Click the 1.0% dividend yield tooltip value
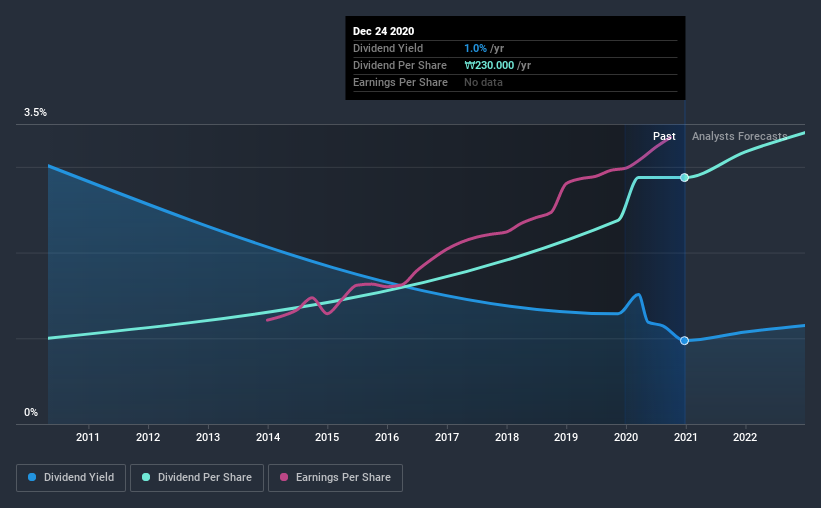 click(x=475, y=48)
